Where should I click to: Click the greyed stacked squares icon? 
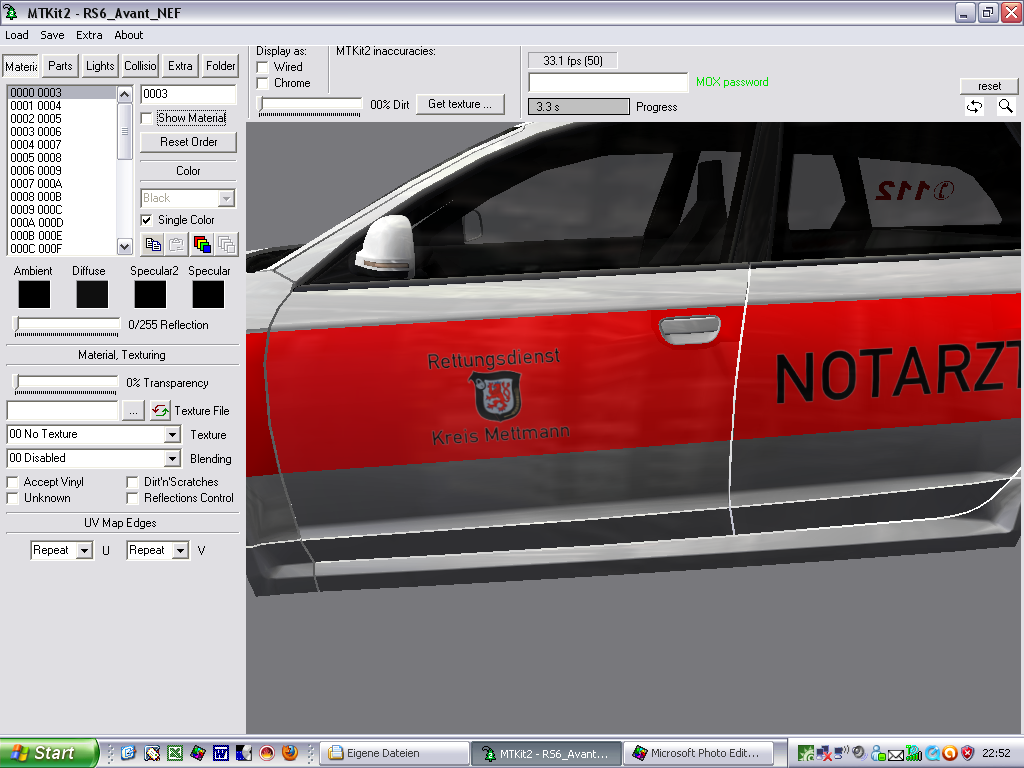tap(227, 244)
